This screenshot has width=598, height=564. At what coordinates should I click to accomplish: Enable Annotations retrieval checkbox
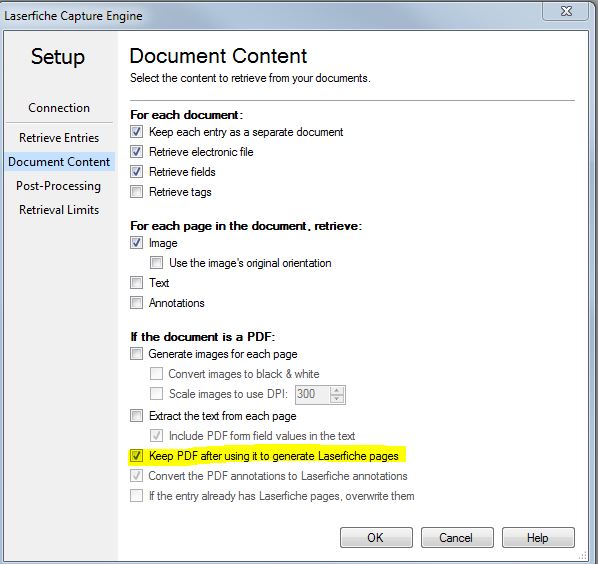click(136, 302)
